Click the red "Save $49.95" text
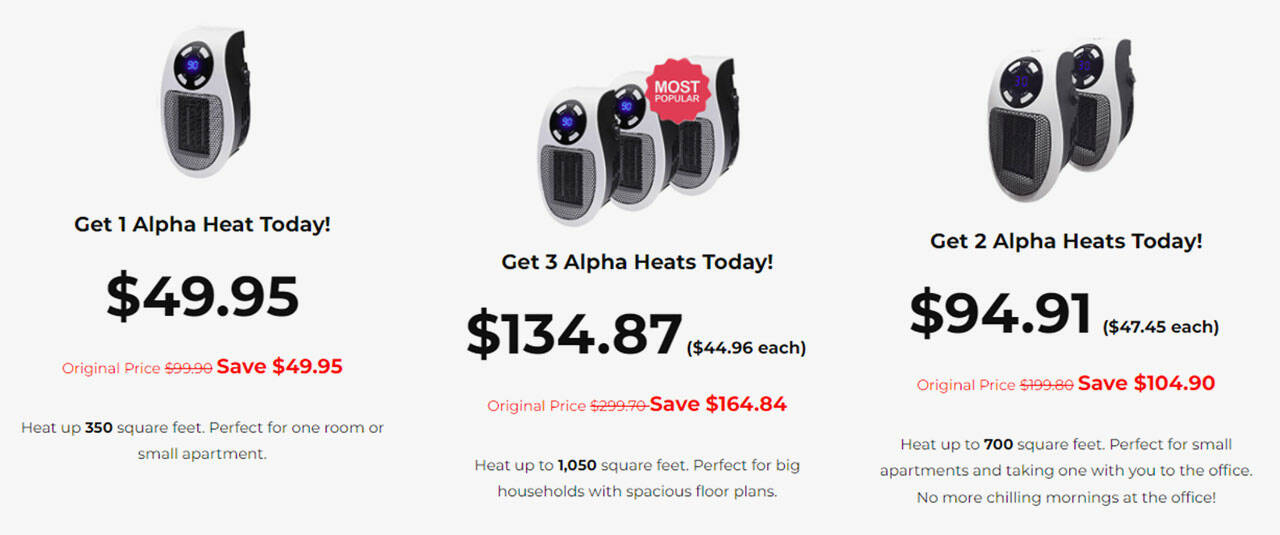1280x535 pixels. click(x=280, y=367)
